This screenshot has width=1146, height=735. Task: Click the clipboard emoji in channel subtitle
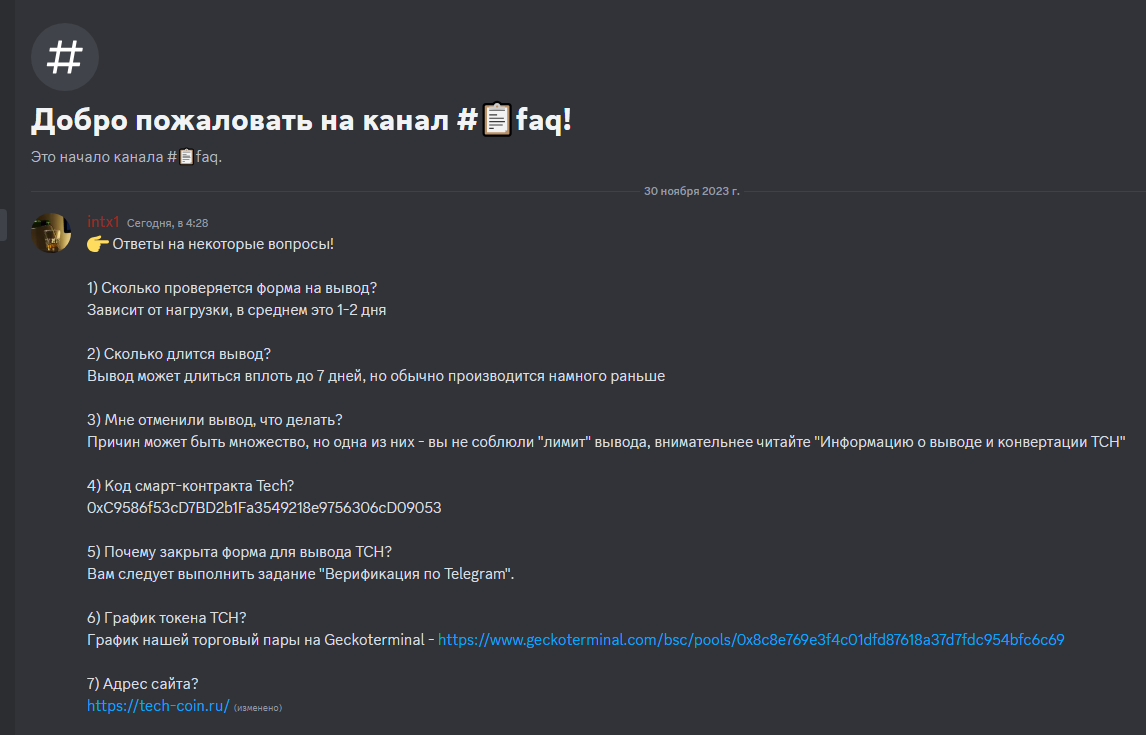coord(186,156)
